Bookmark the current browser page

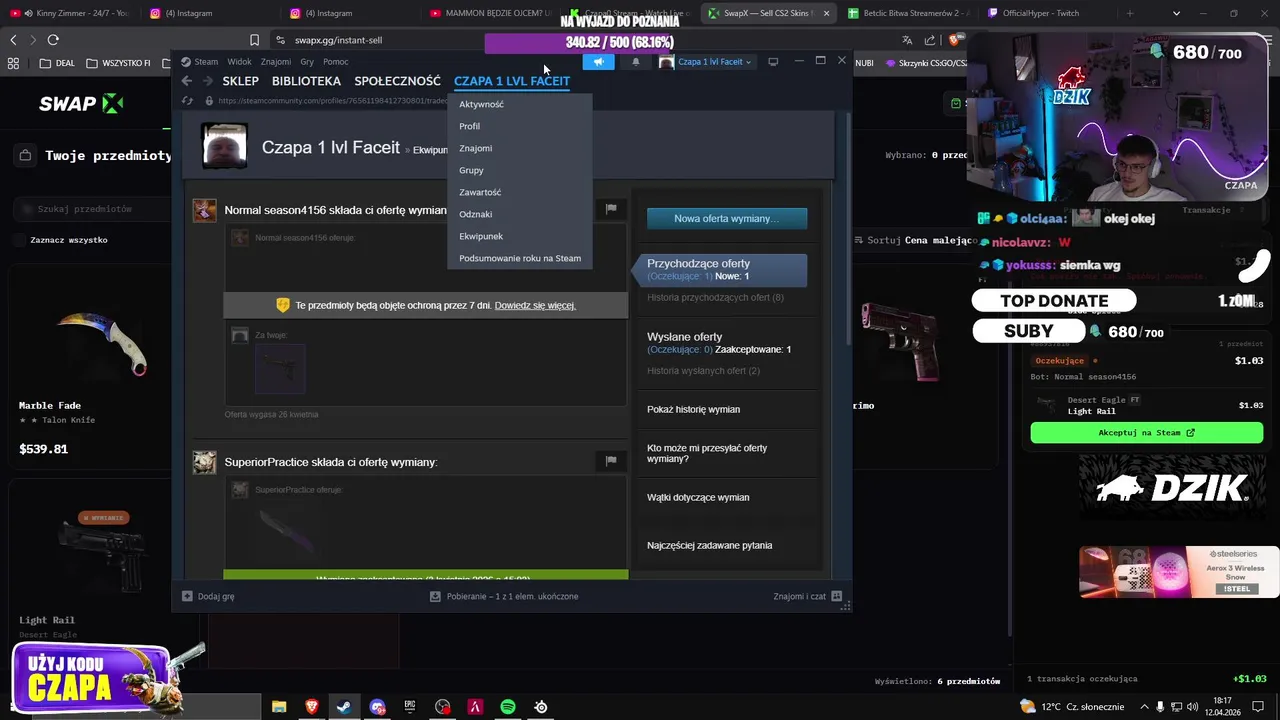coord(254,40)
